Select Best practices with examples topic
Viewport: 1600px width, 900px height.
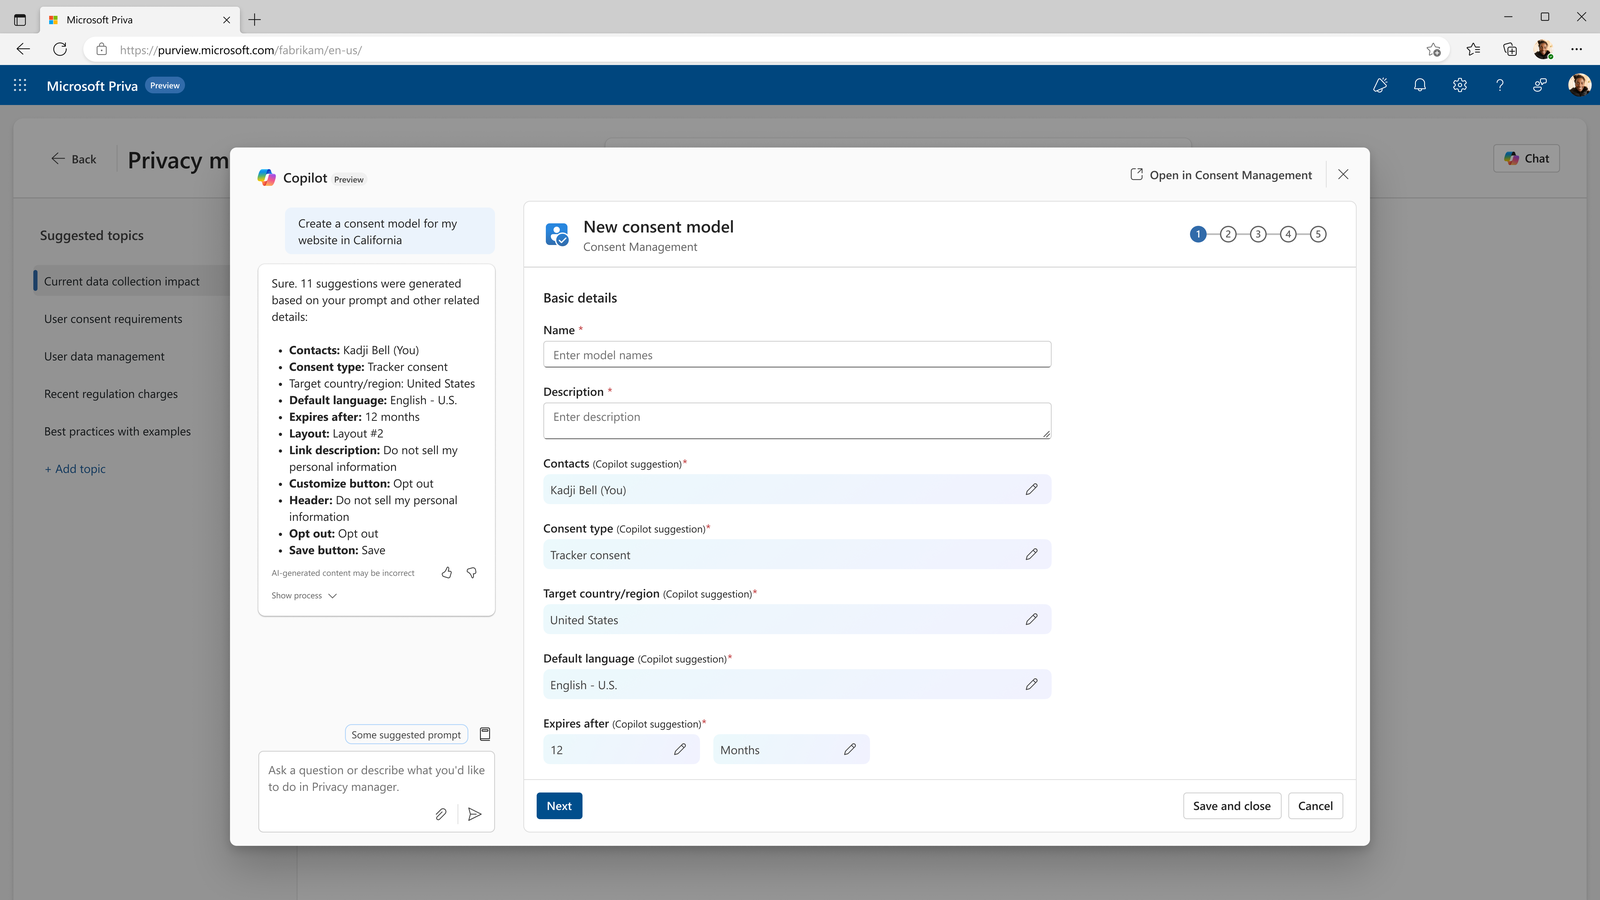click(x=117, y=432)
